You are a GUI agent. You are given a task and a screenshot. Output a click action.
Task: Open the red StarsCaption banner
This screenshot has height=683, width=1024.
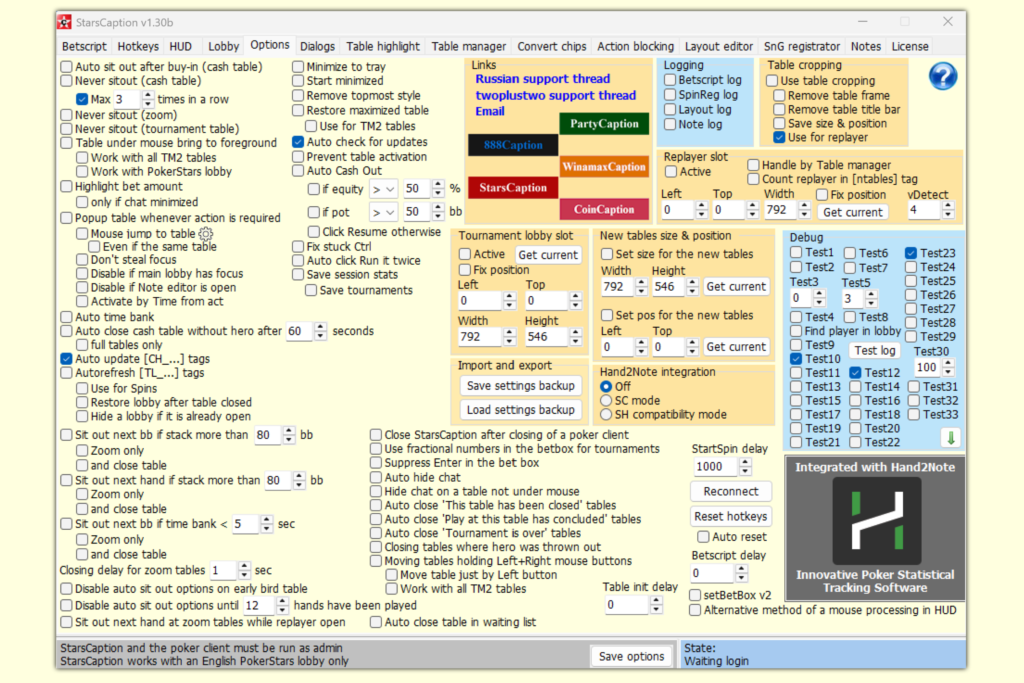pyautogui.click(x=513, y=188)
